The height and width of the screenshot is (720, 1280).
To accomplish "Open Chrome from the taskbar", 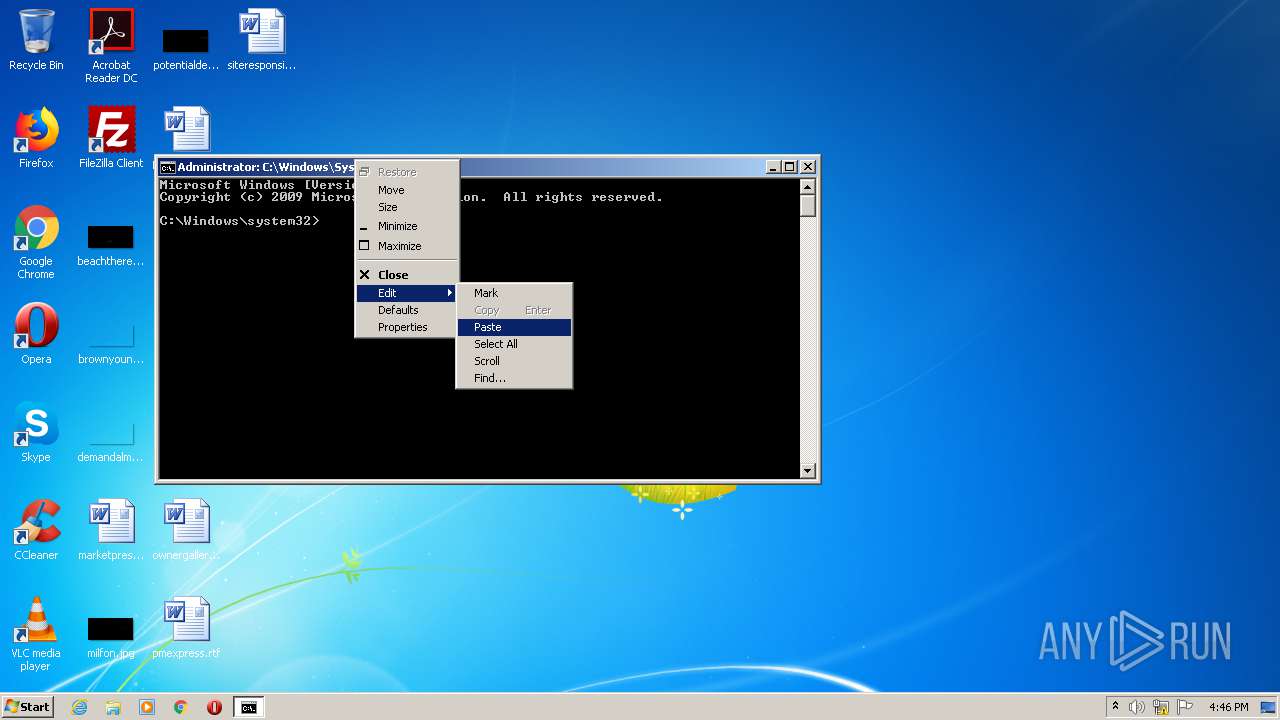I will point(181,707).
